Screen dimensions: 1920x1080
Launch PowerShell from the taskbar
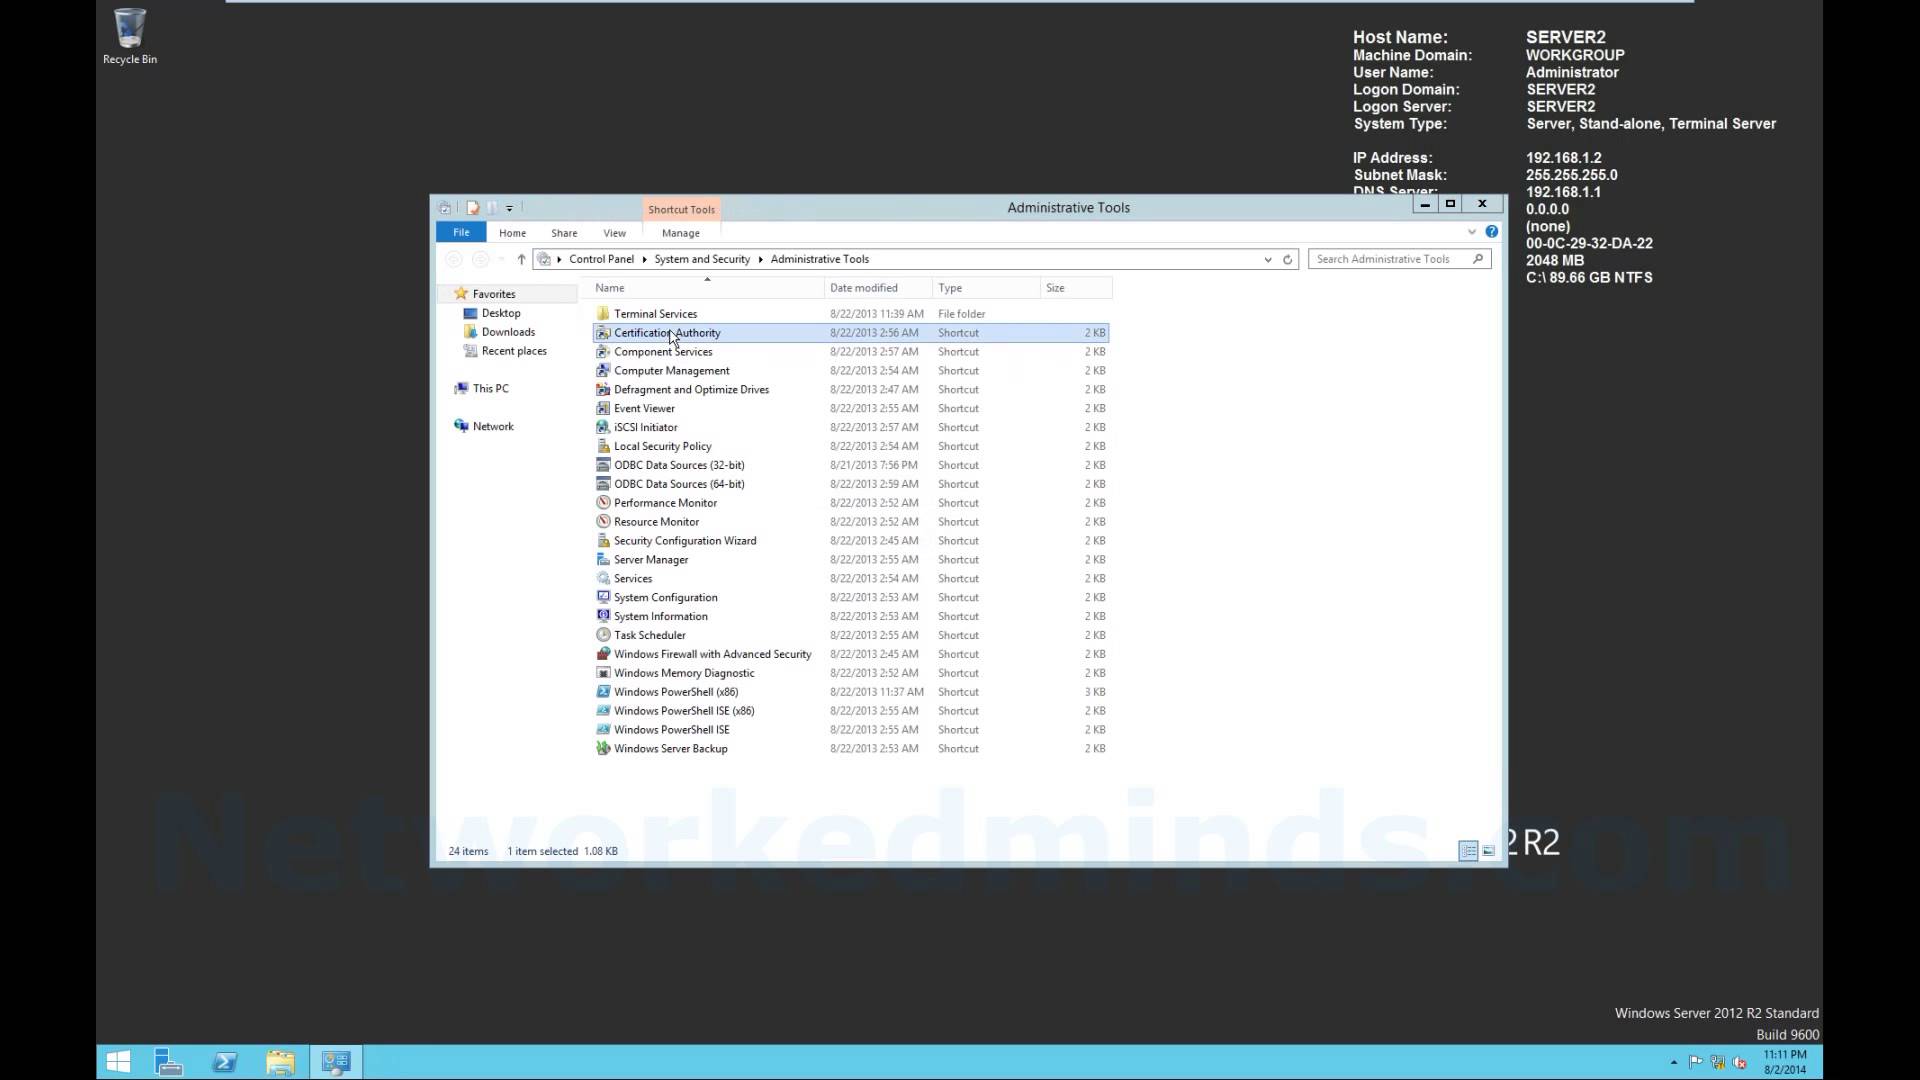coord(225,1062)
